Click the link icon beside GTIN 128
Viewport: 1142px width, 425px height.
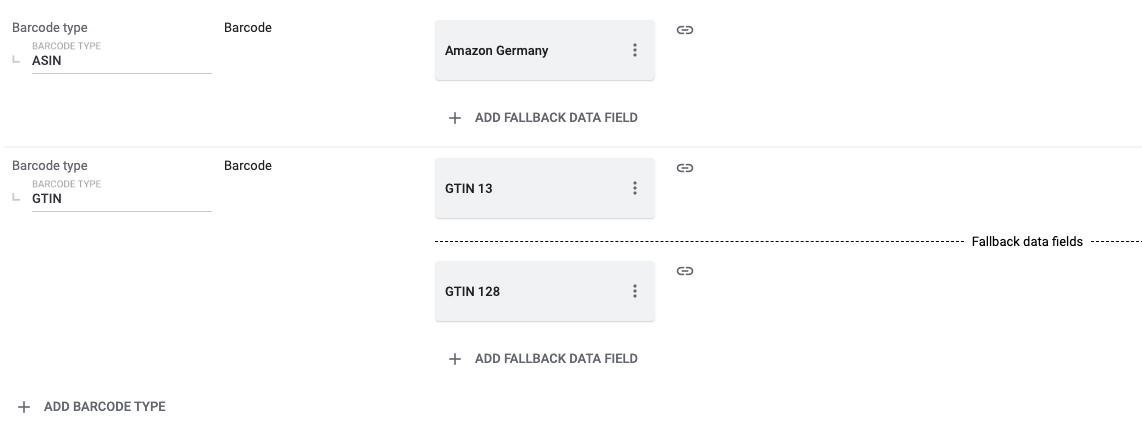click(685, 271)
